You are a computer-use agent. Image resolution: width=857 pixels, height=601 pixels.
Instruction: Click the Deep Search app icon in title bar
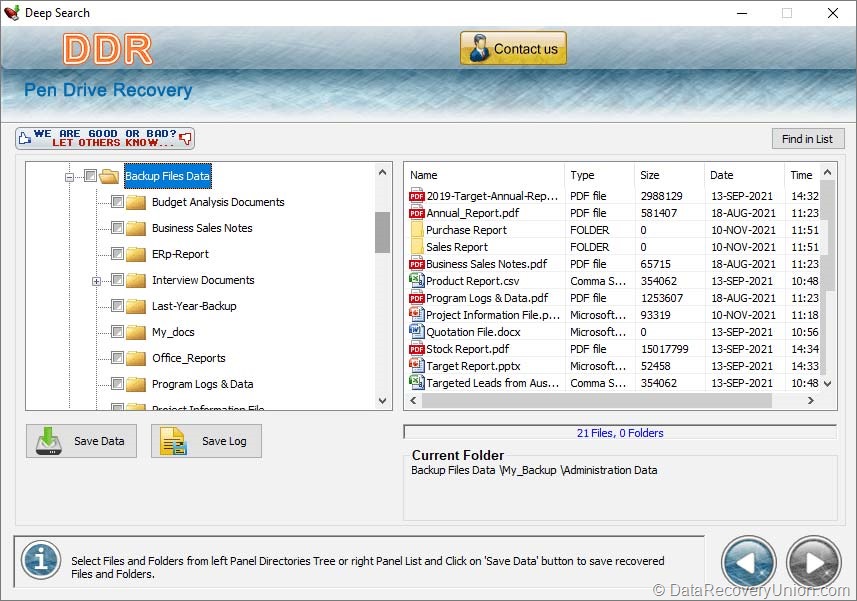(11, 13)
